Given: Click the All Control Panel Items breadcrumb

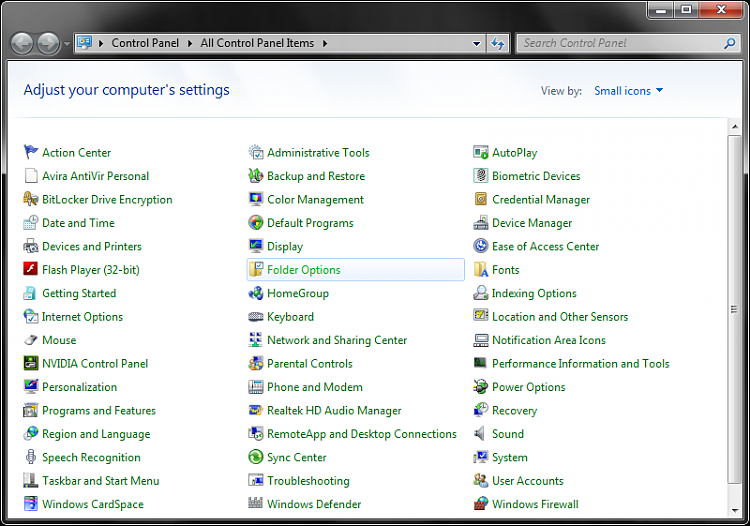Looking at the screenshot, I should (257, 43).
